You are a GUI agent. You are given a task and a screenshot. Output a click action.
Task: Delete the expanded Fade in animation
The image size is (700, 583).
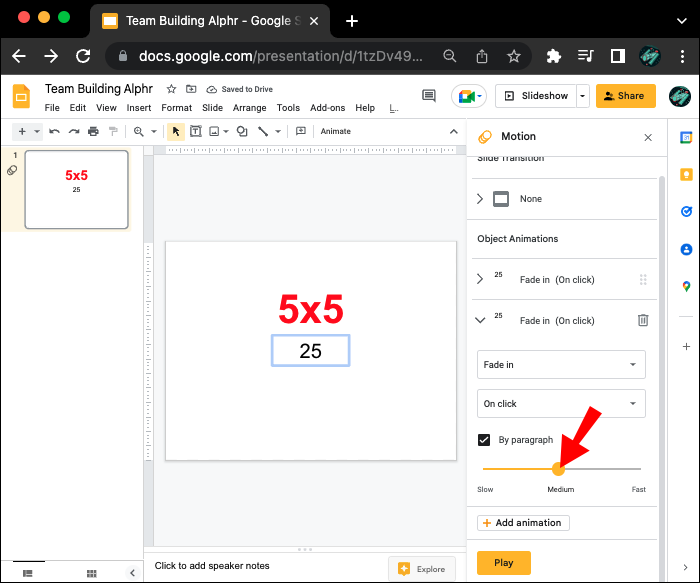(x=643, y=320)
